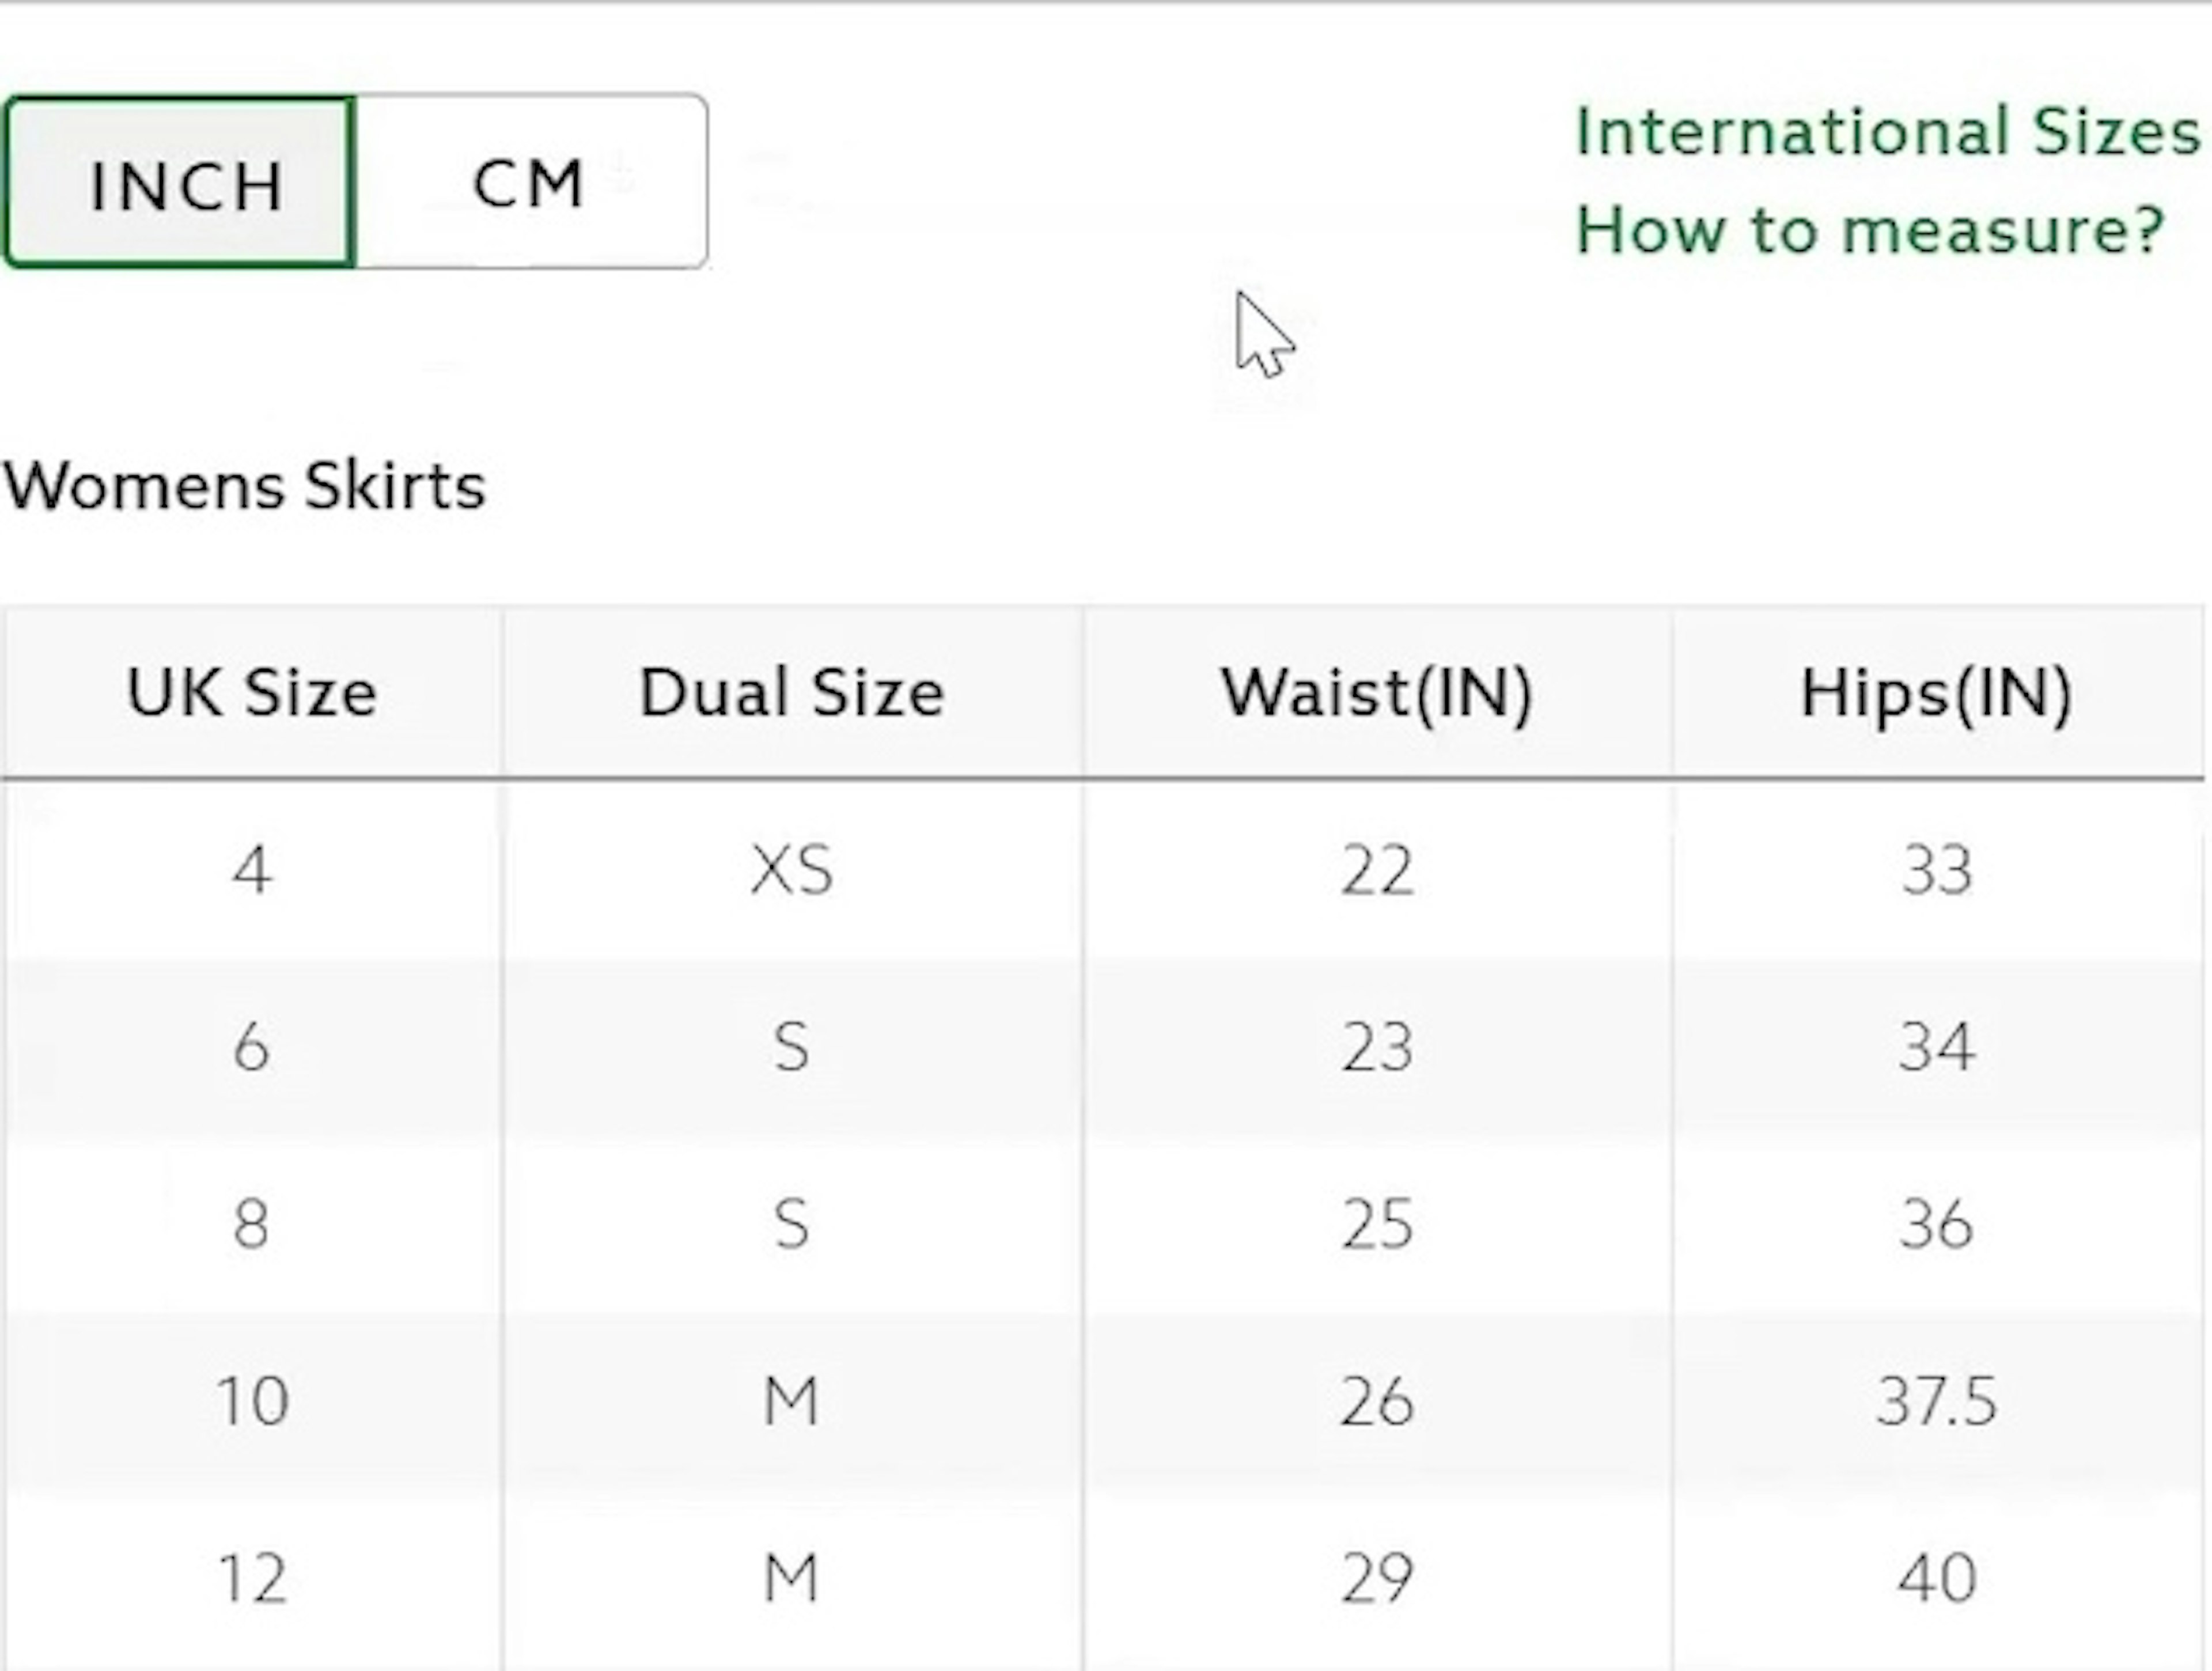Click the waist 25 cell
The width and height of the screenshot is (2212, 1671).
click(1376, 1224)
